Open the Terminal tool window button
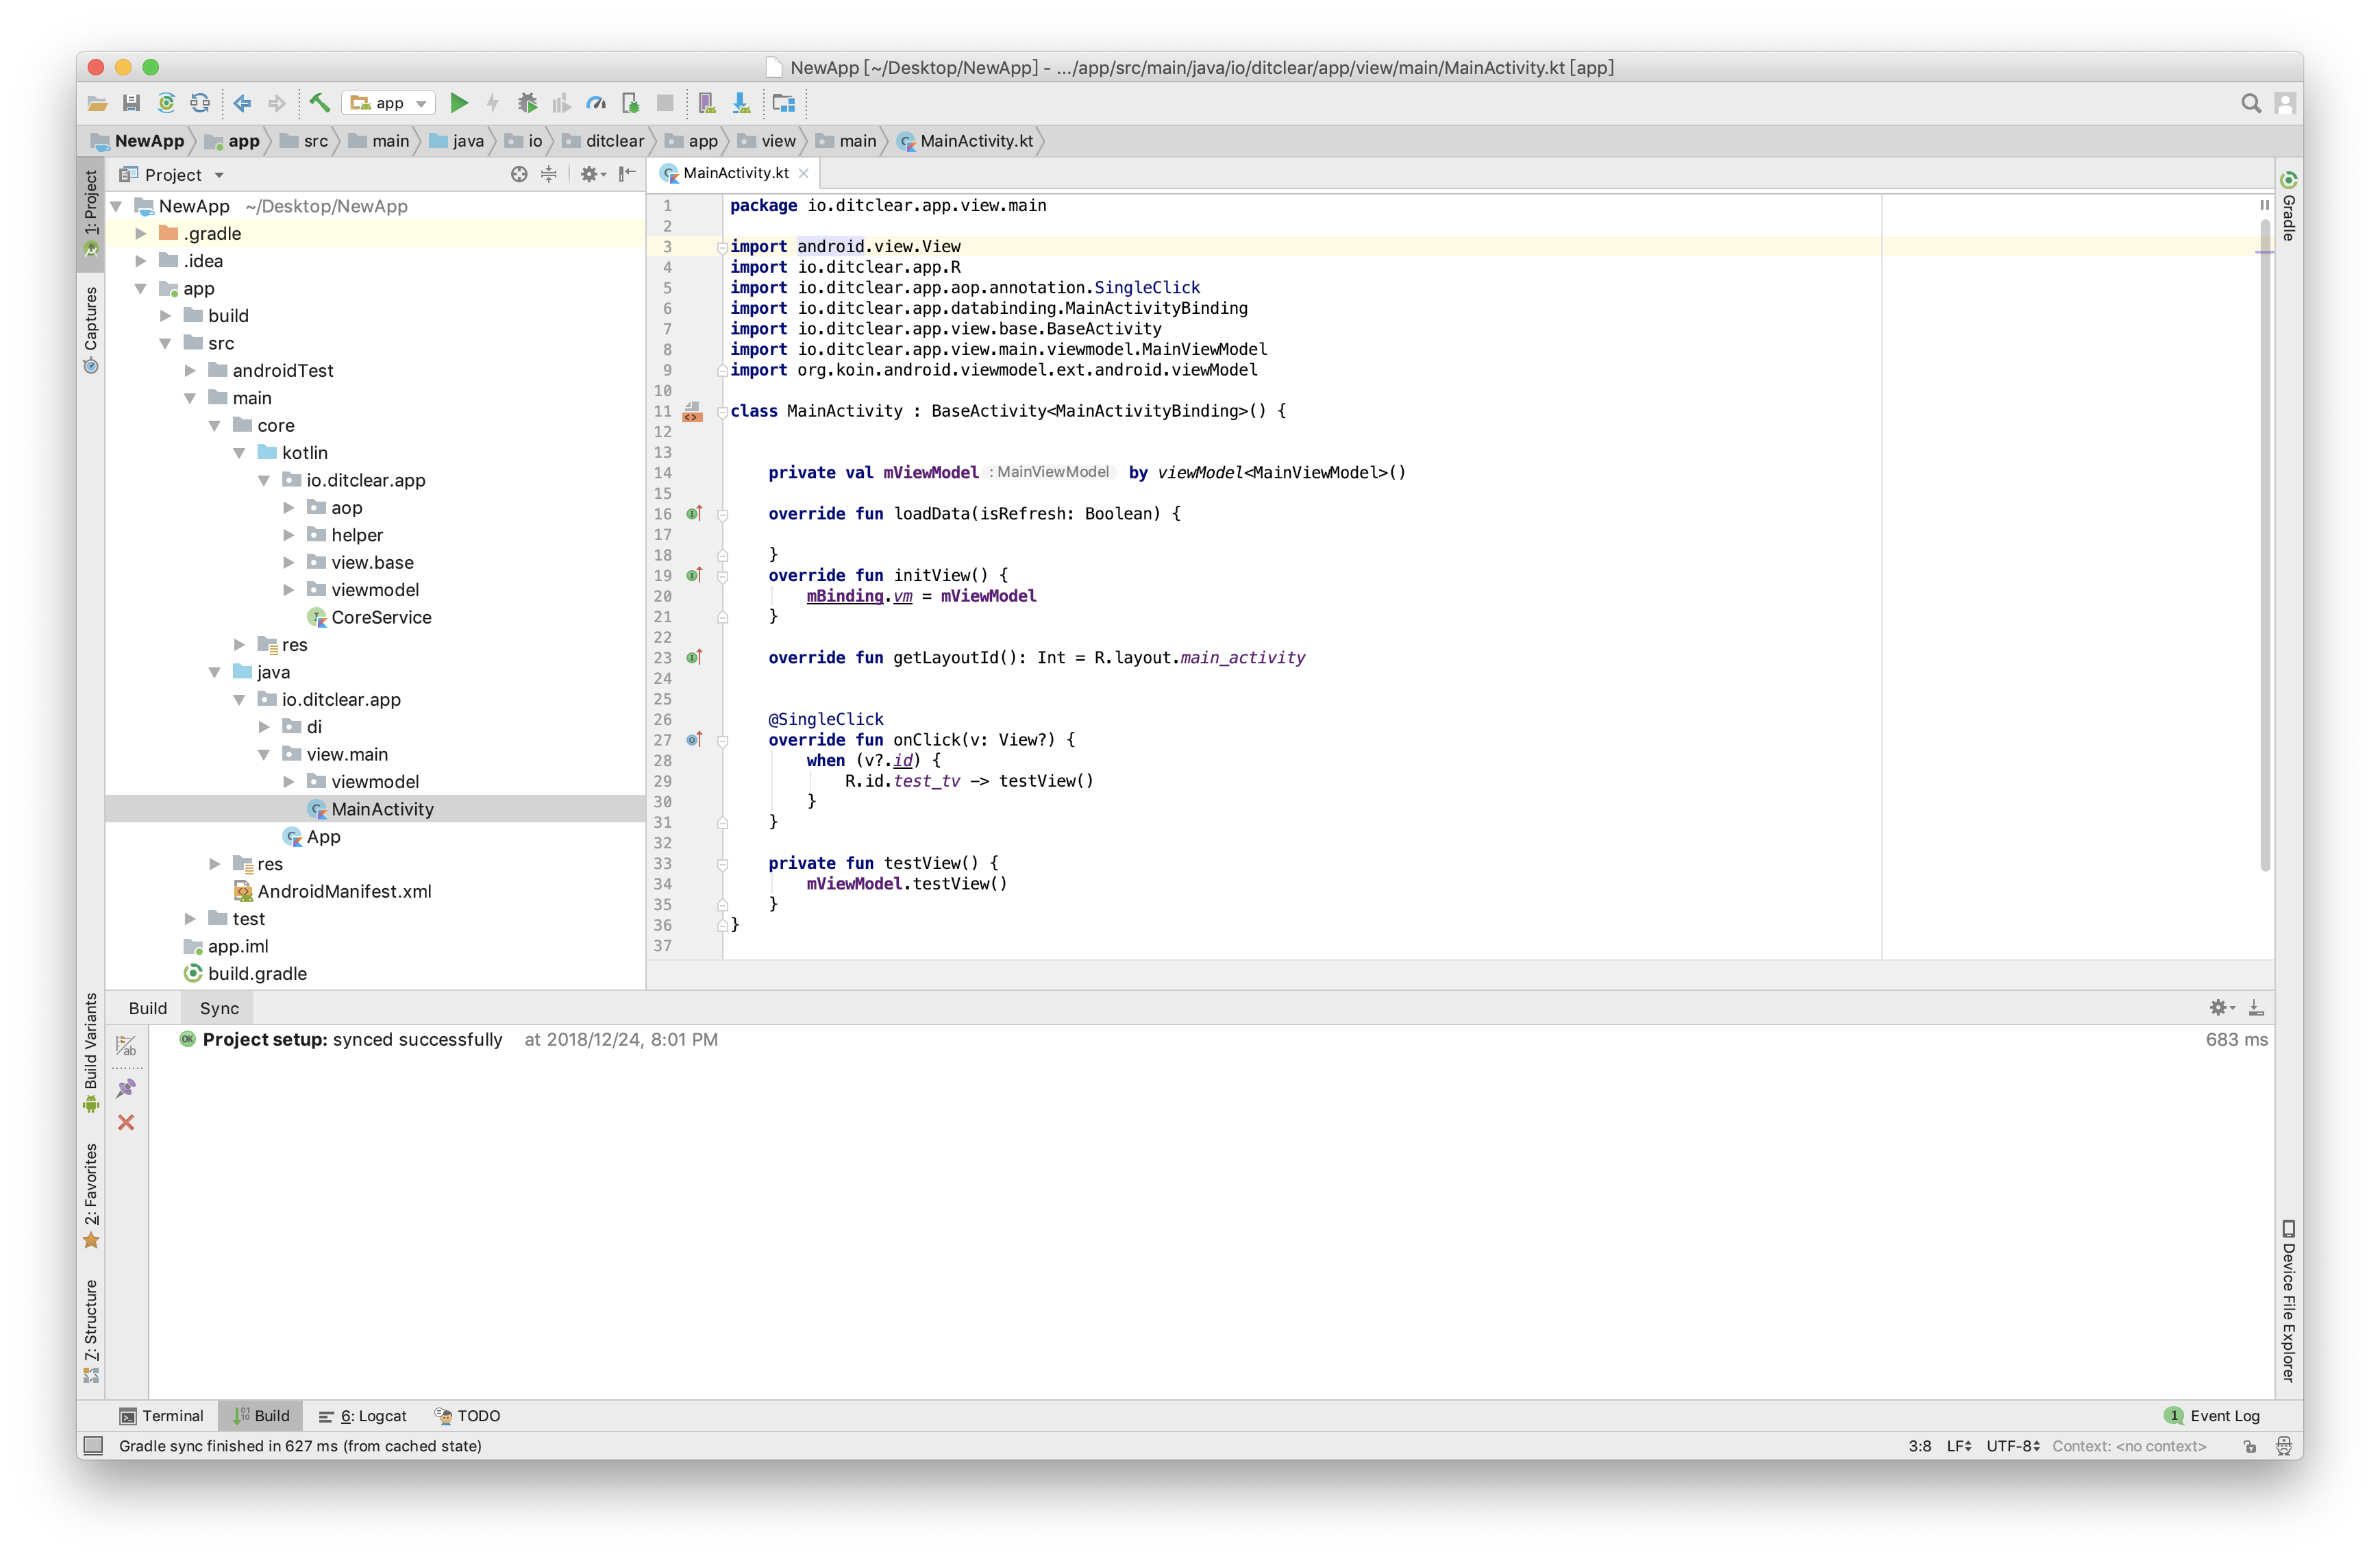2380x1561 pixels. [x=162, y=1415]
